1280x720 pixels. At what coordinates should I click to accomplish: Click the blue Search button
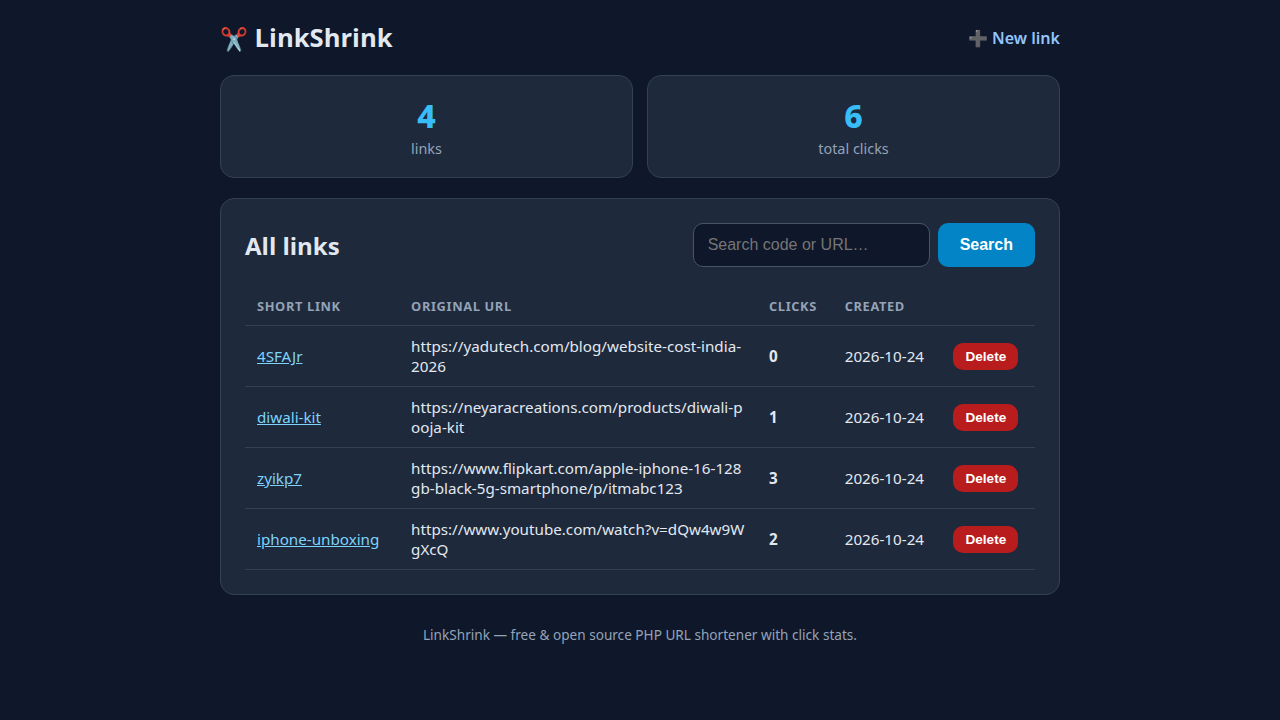coord(986,245)
